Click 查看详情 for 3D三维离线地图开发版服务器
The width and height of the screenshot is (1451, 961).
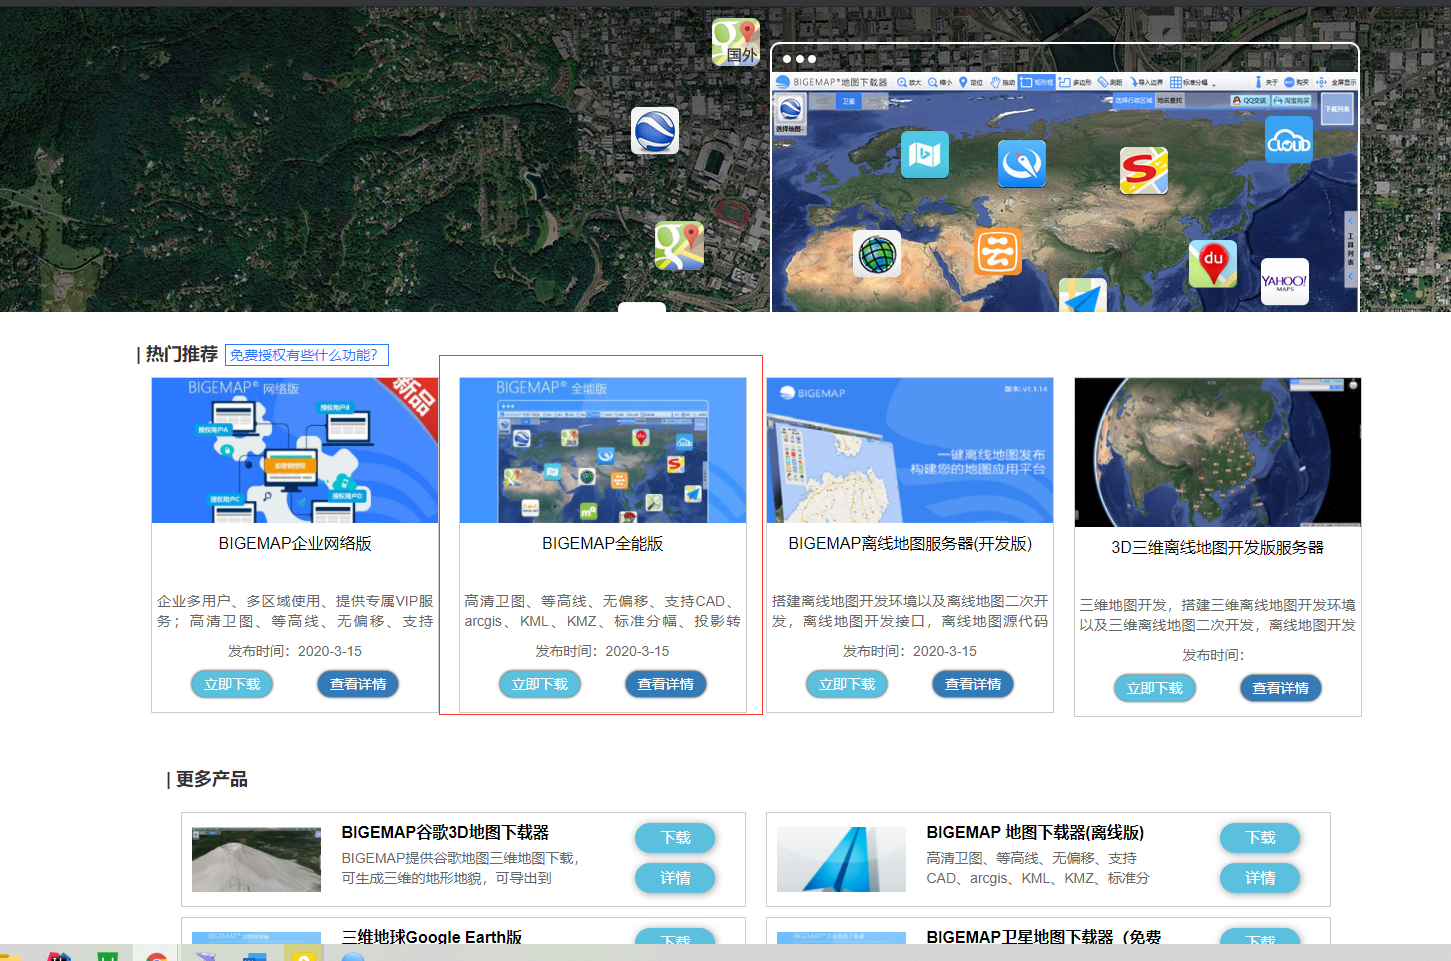coord(1281,688)
